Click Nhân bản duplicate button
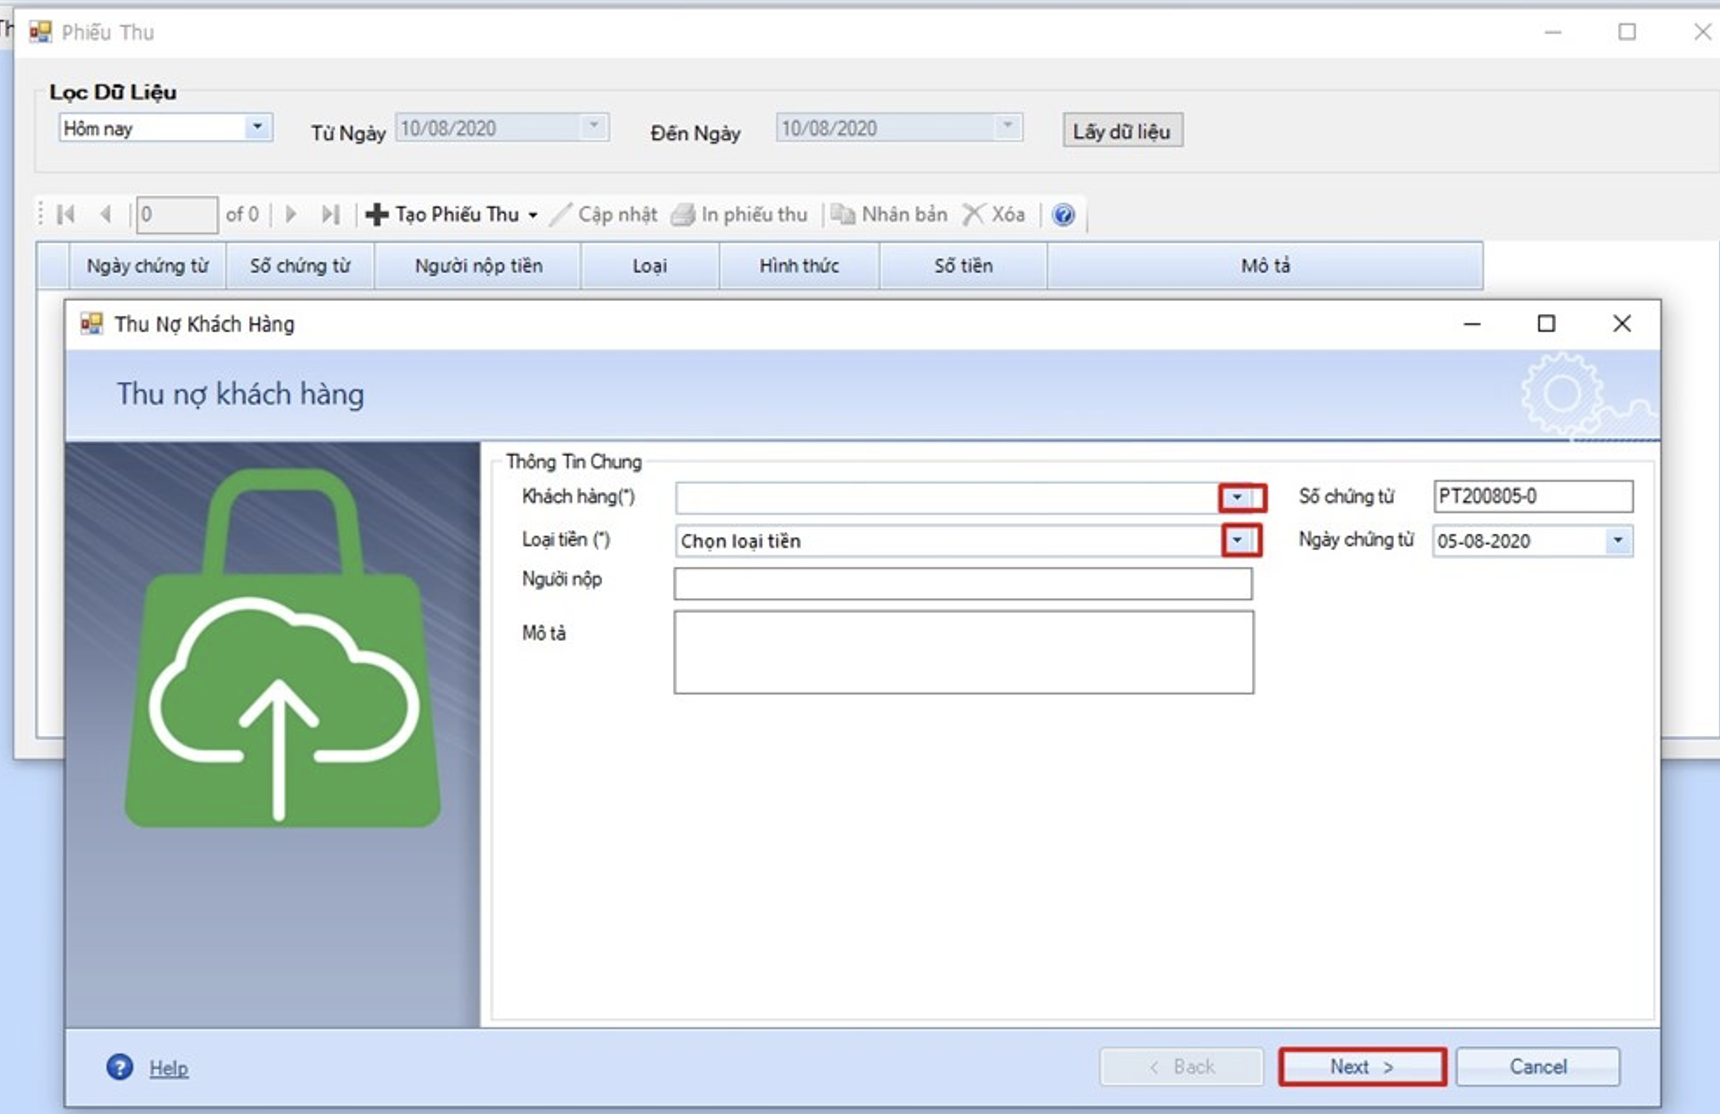This screenshot has width=1720, height=1114. pyautogui.click(x=889, y=214)
